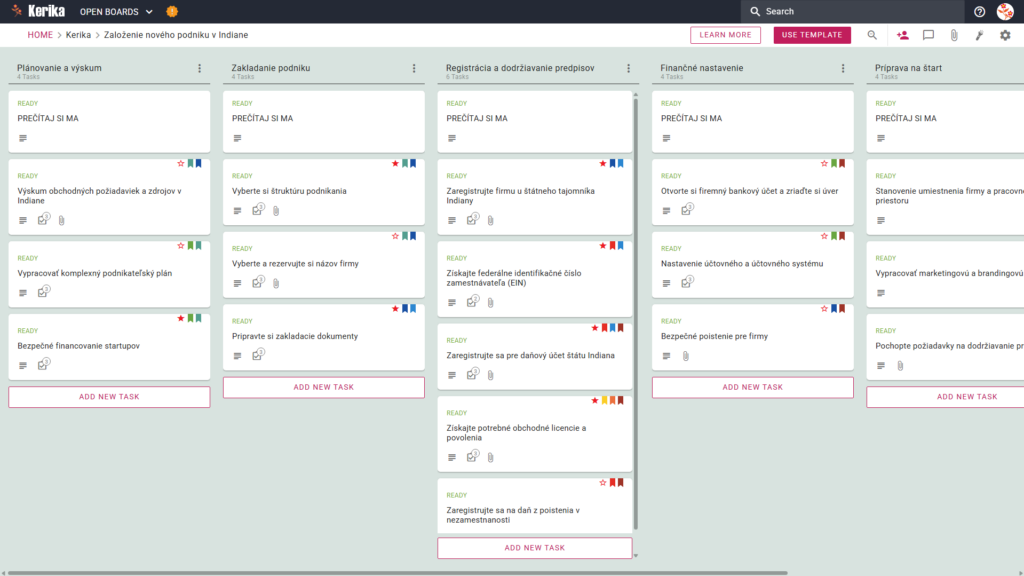The height and width of the screenshot is (576, 1024).
Task: Open the user avatar in top bar
Action: pos(1005,12)
